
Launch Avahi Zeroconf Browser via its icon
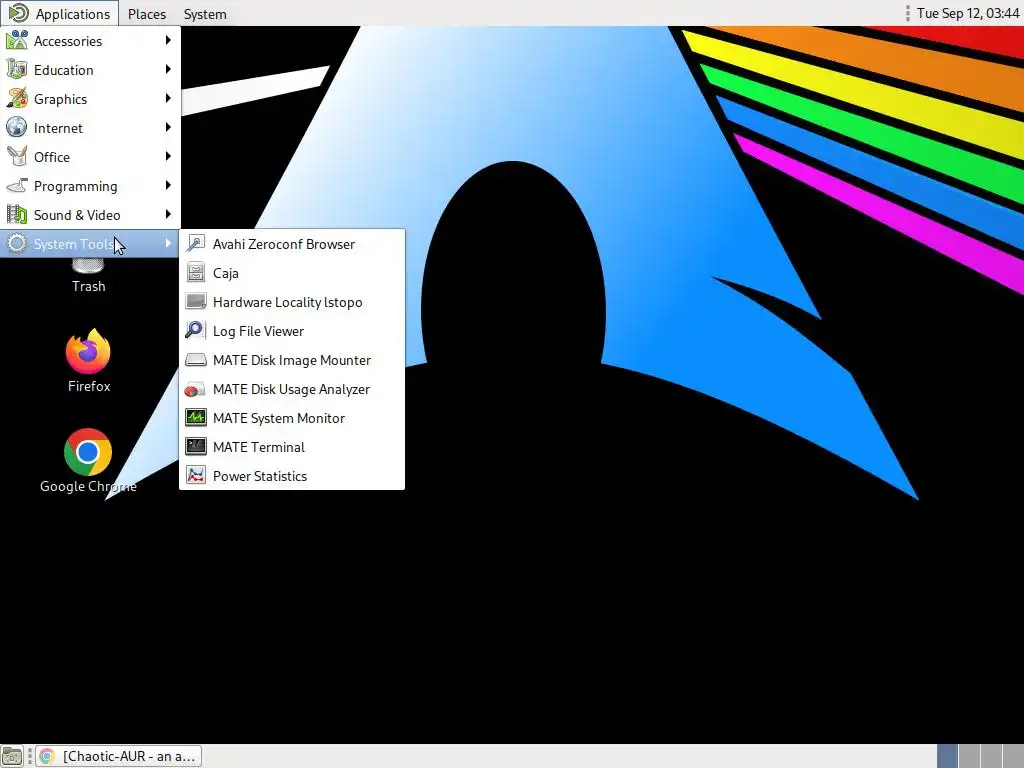(196, 244)
